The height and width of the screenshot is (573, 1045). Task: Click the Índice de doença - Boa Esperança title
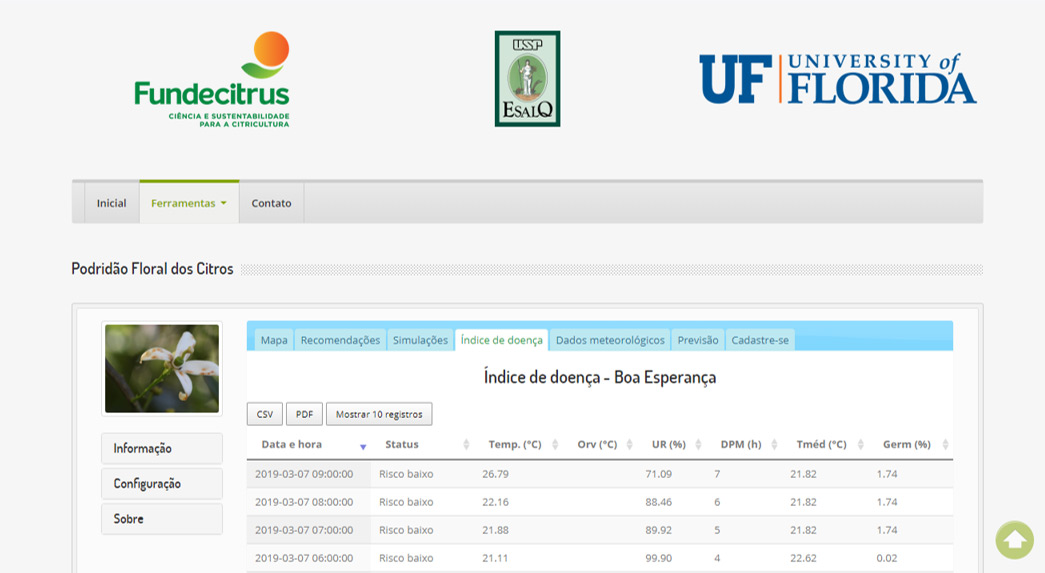(x=600, y=377)
